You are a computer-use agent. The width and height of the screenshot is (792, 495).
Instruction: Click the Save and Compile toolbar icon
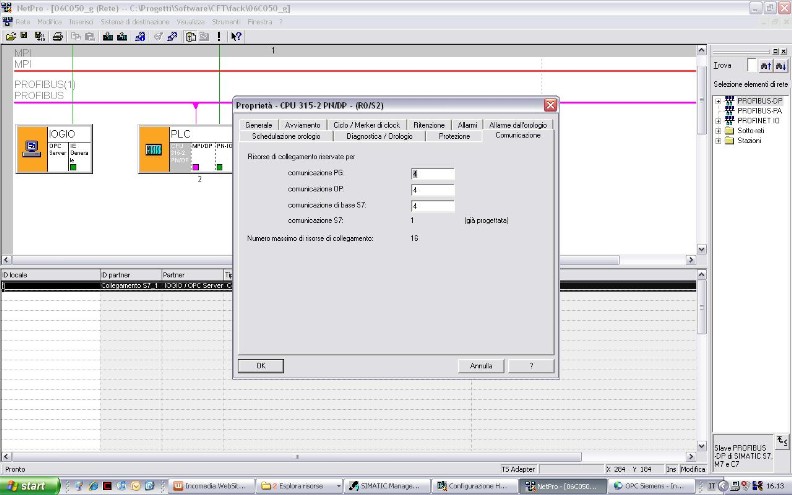click(x=39, y=36)
